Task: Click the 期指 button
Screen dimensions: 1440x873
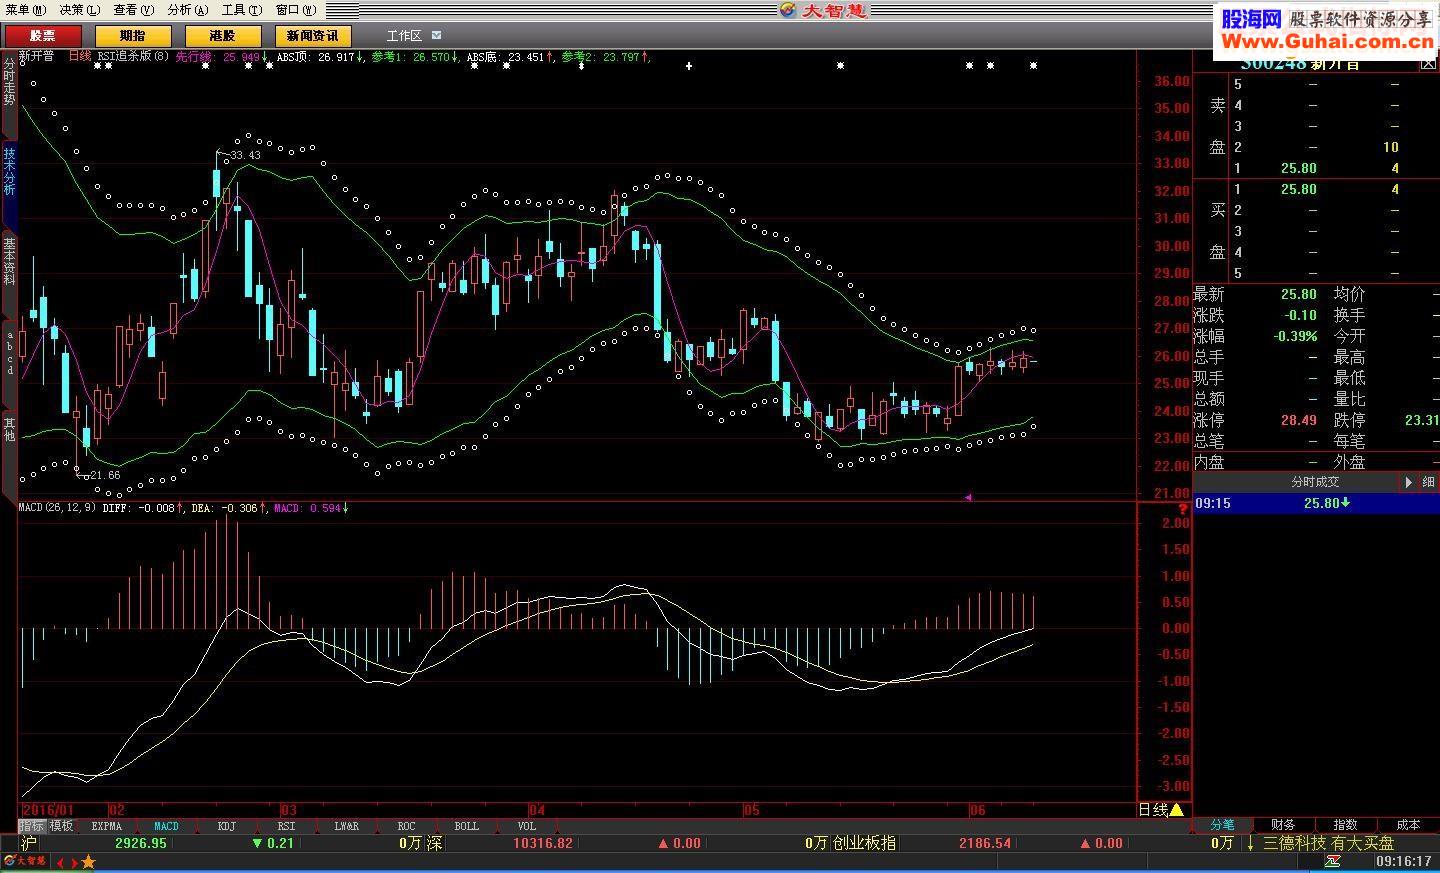Action: point(133,35)
